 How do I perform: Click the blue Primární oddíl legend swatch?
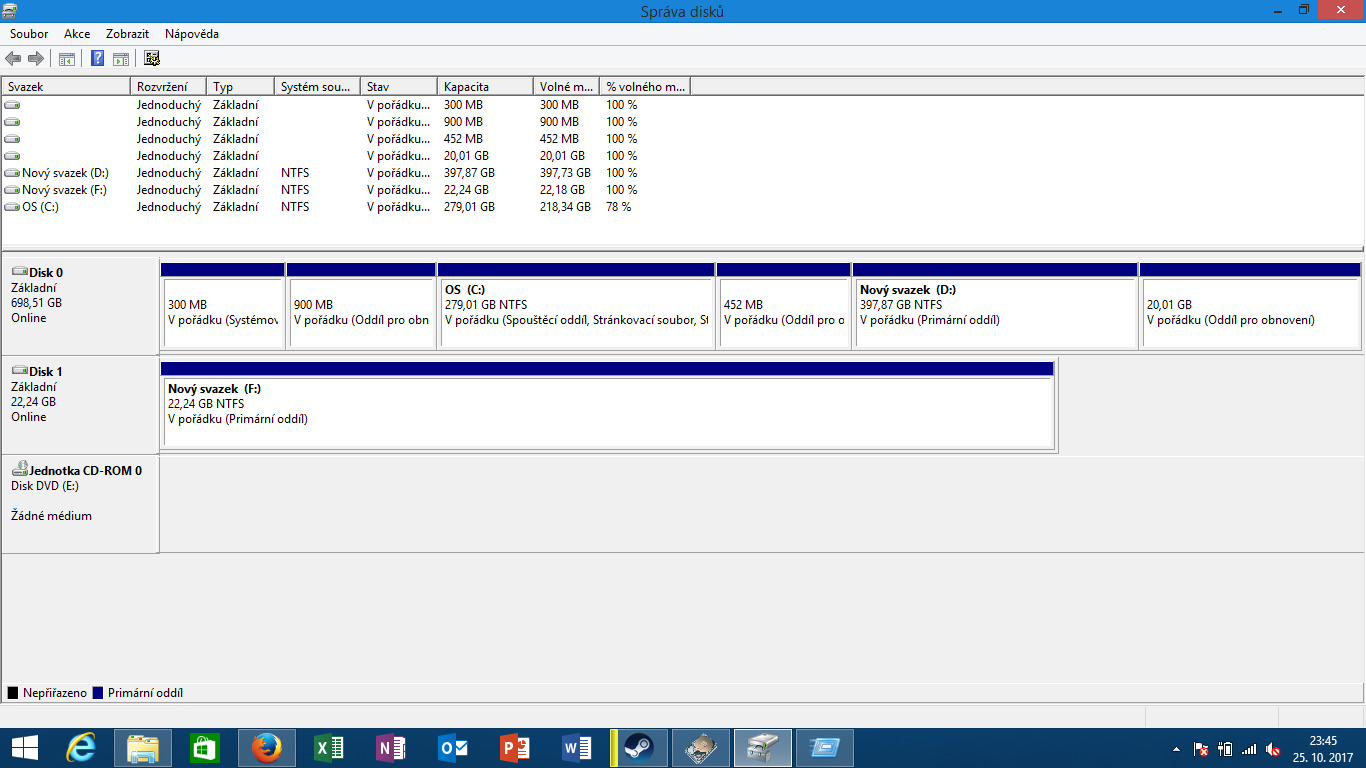[97, 693]
